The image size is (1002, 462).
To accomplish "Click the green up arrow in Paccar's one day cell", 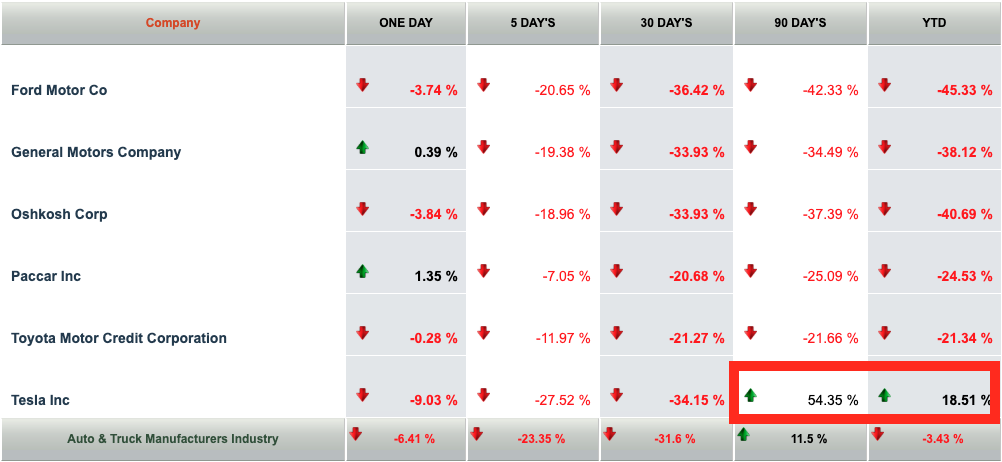I will 362,271.
